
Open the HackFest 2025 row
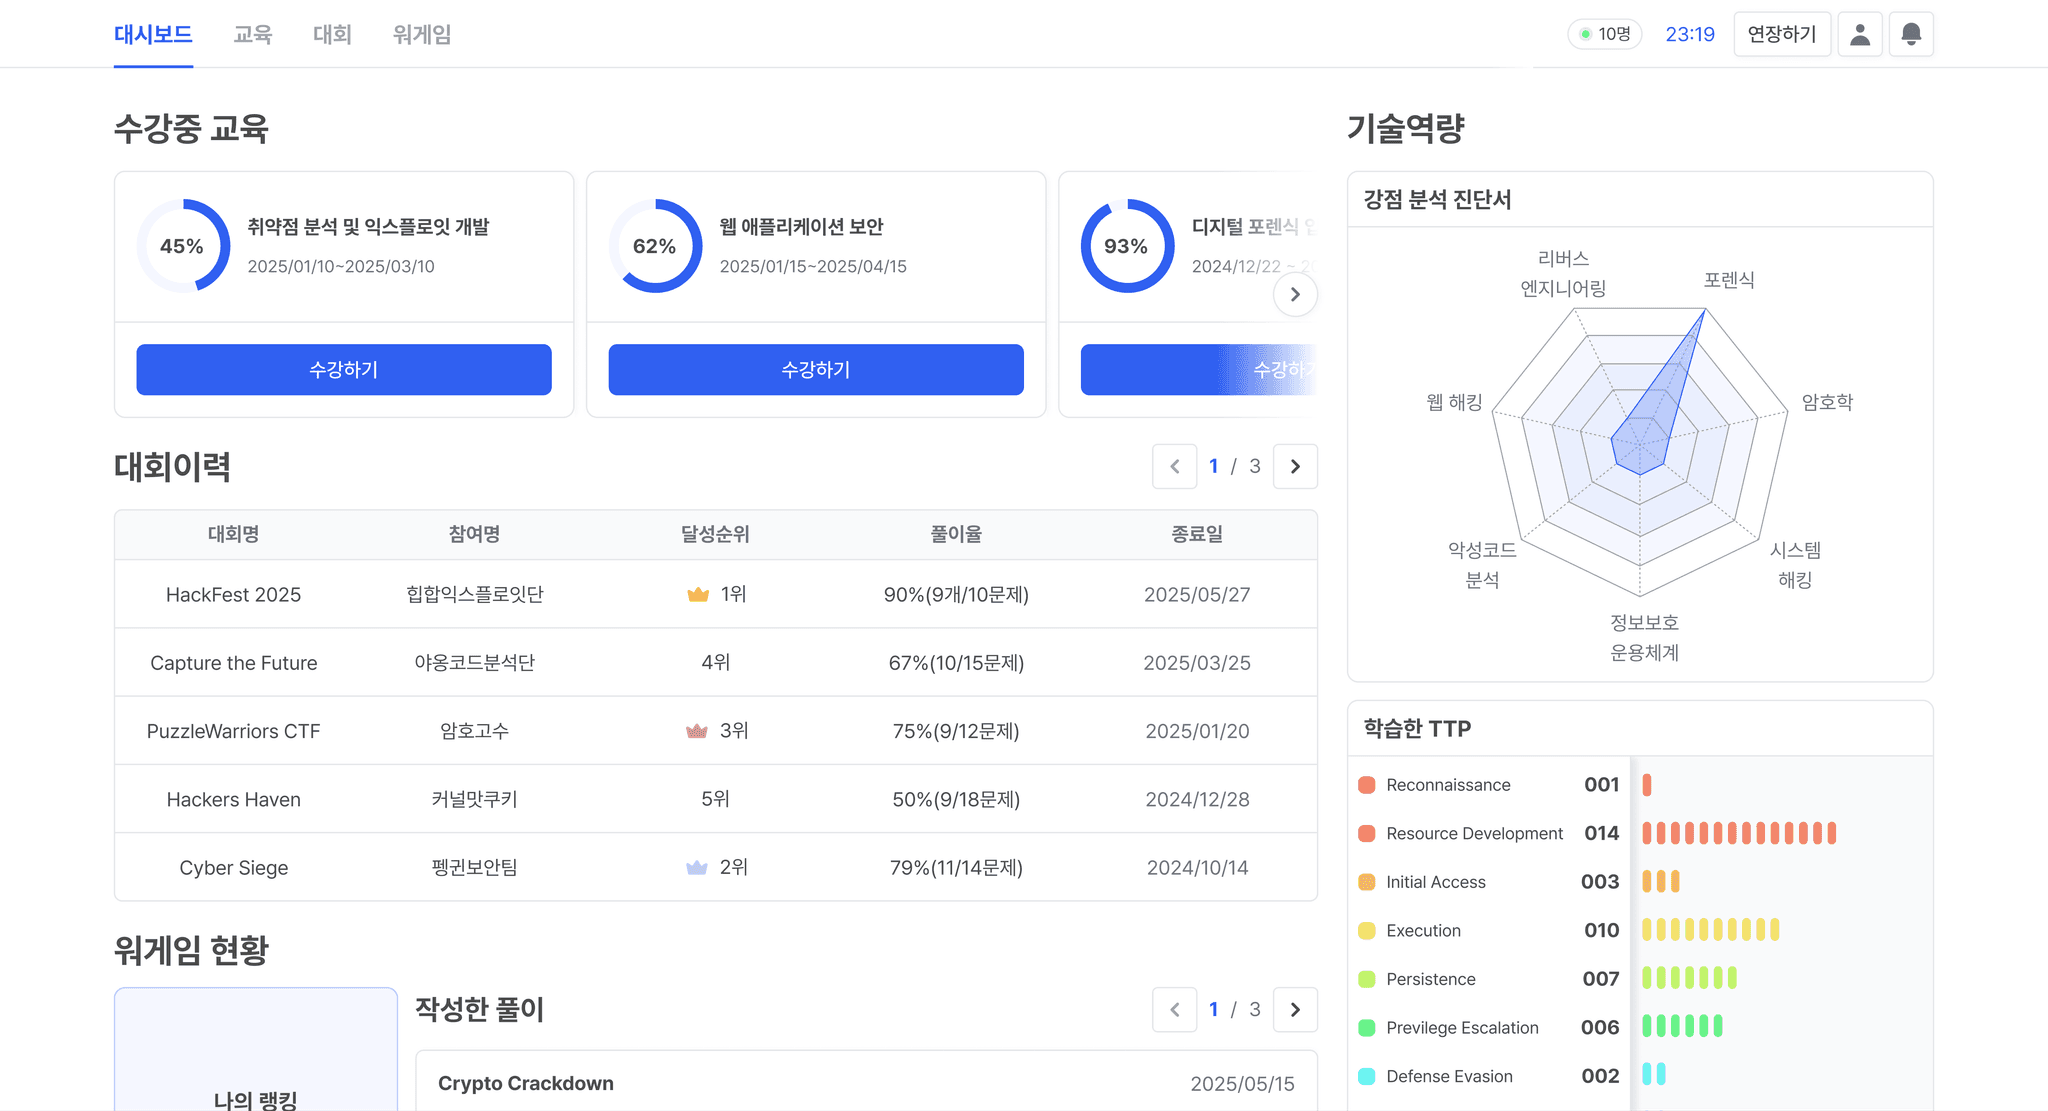coord(716,594)
